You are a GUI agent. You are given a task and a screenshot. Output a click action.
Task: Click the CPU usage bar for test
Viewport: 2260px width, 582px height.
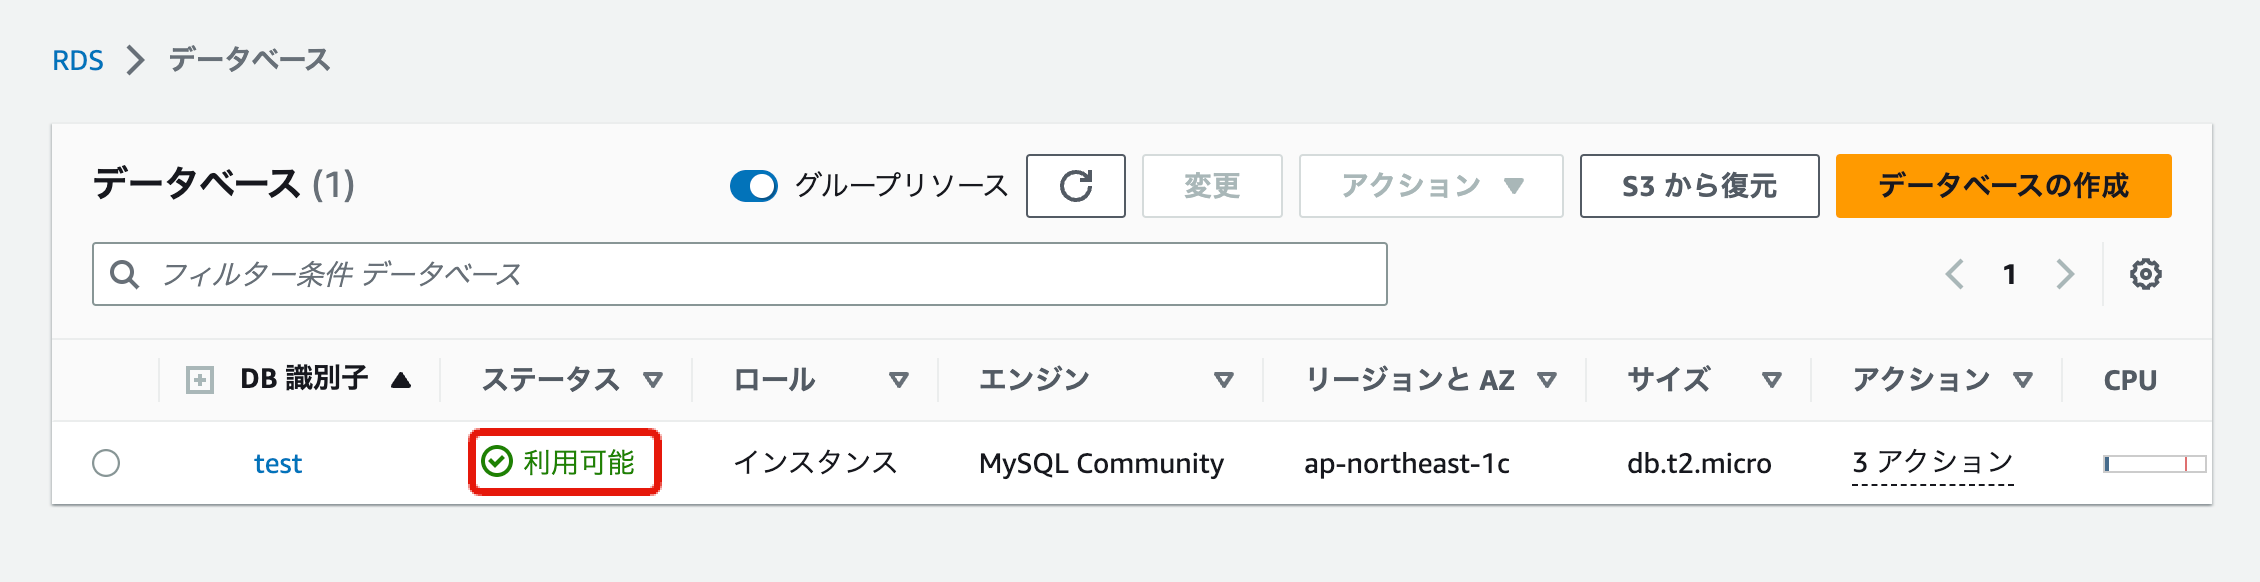[x=2154, y=464]
